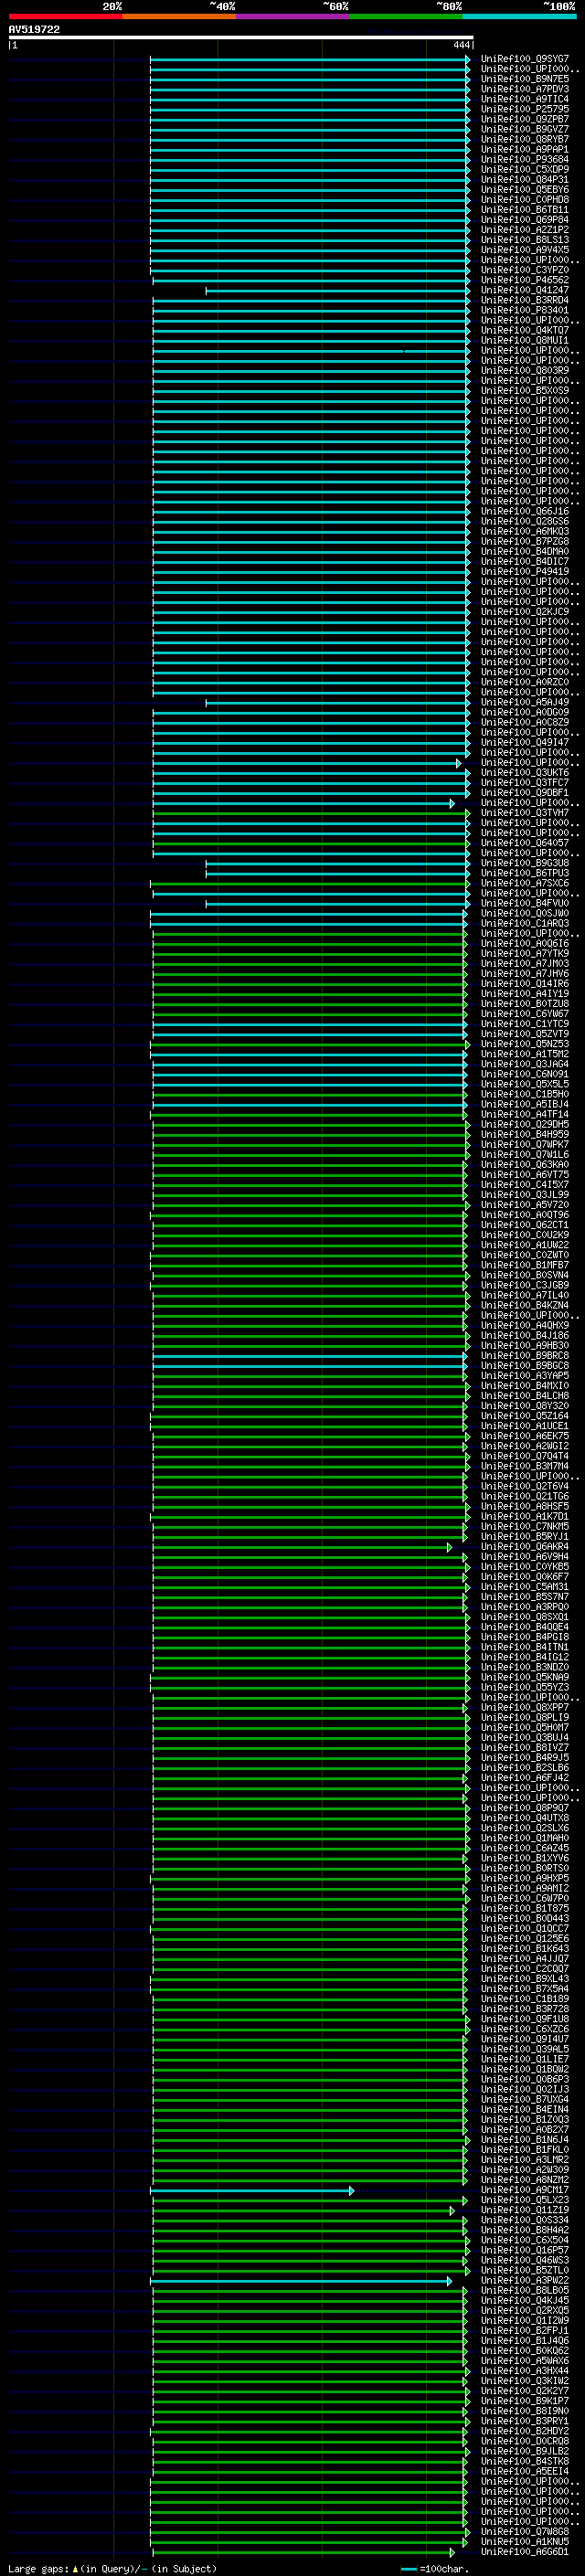
Task: Open hit UniRef100_P25795
Action: point(525,109)
